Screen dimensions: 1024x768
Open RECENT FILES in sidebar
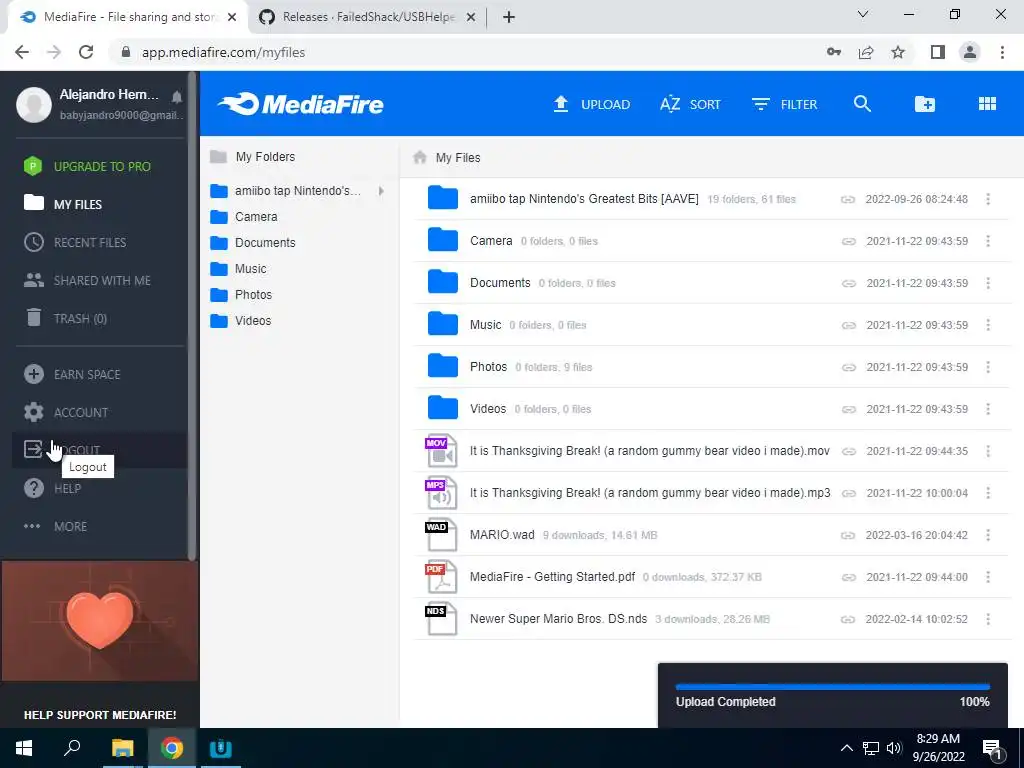75,242
